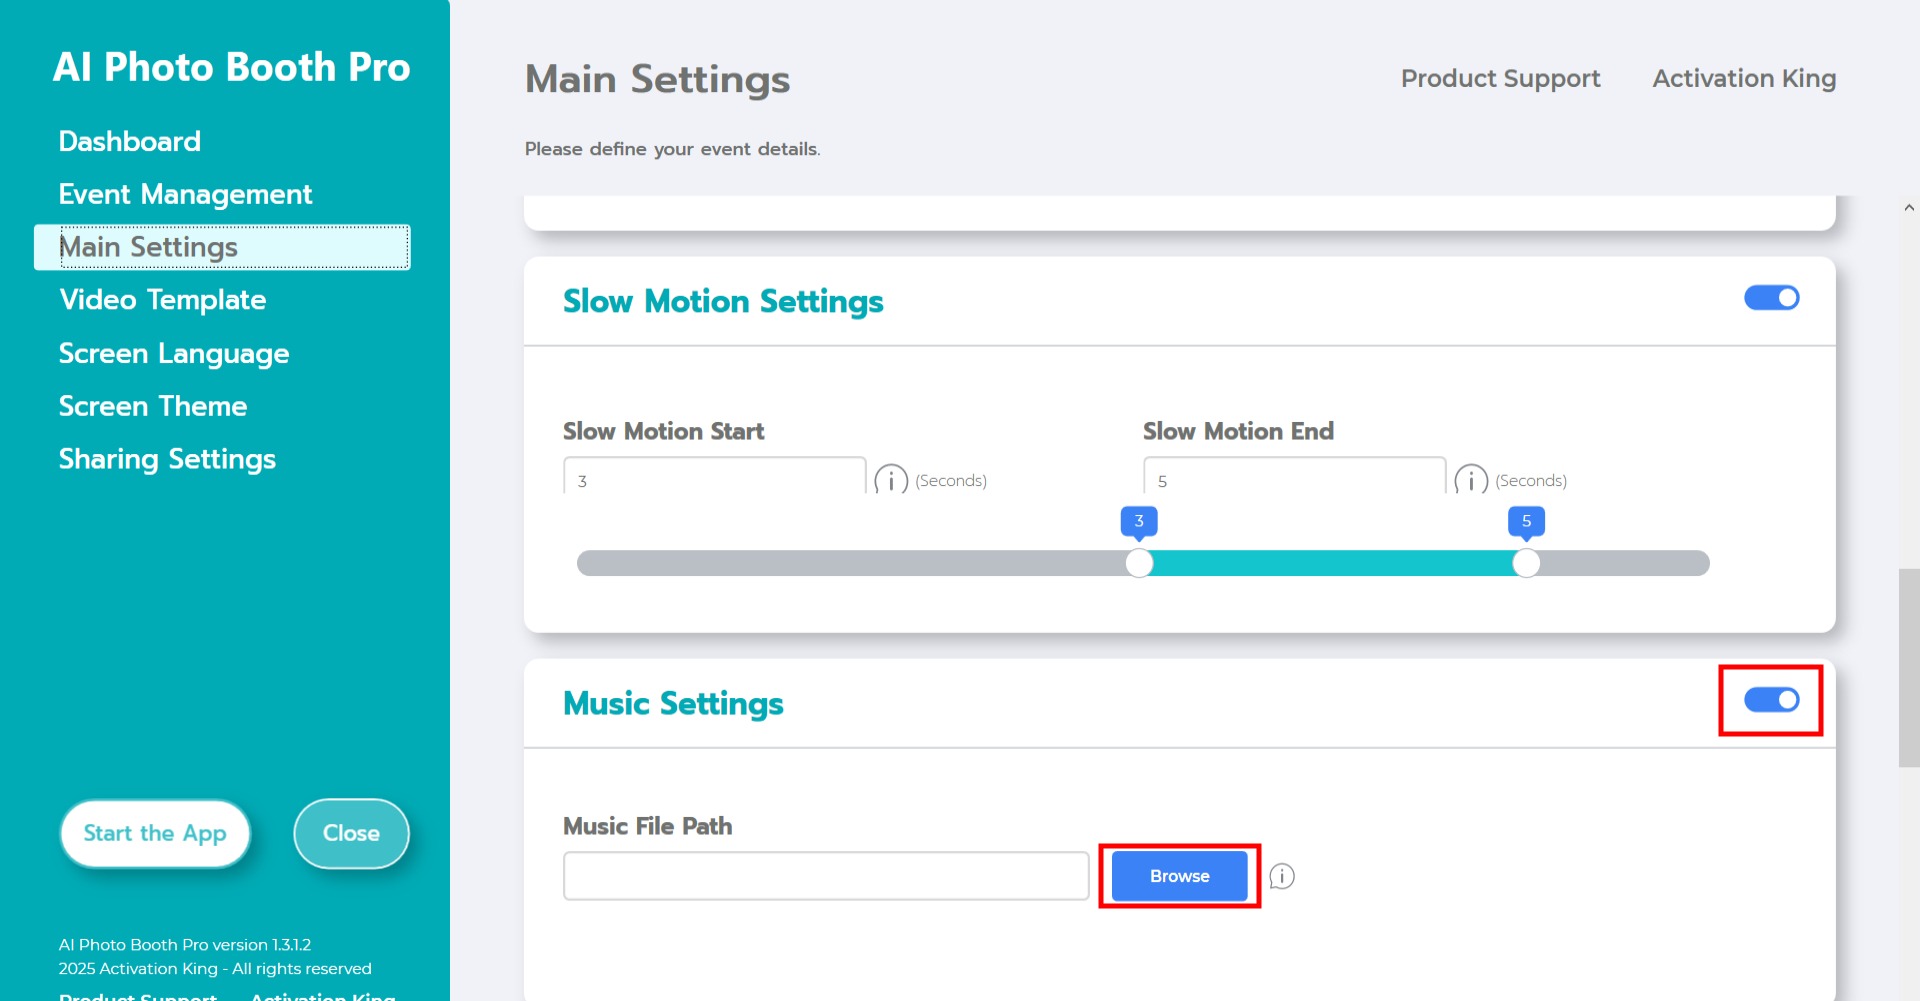Open Video Template section
Viewport: 1920px width, 1001px height.
tap(162, 300)
